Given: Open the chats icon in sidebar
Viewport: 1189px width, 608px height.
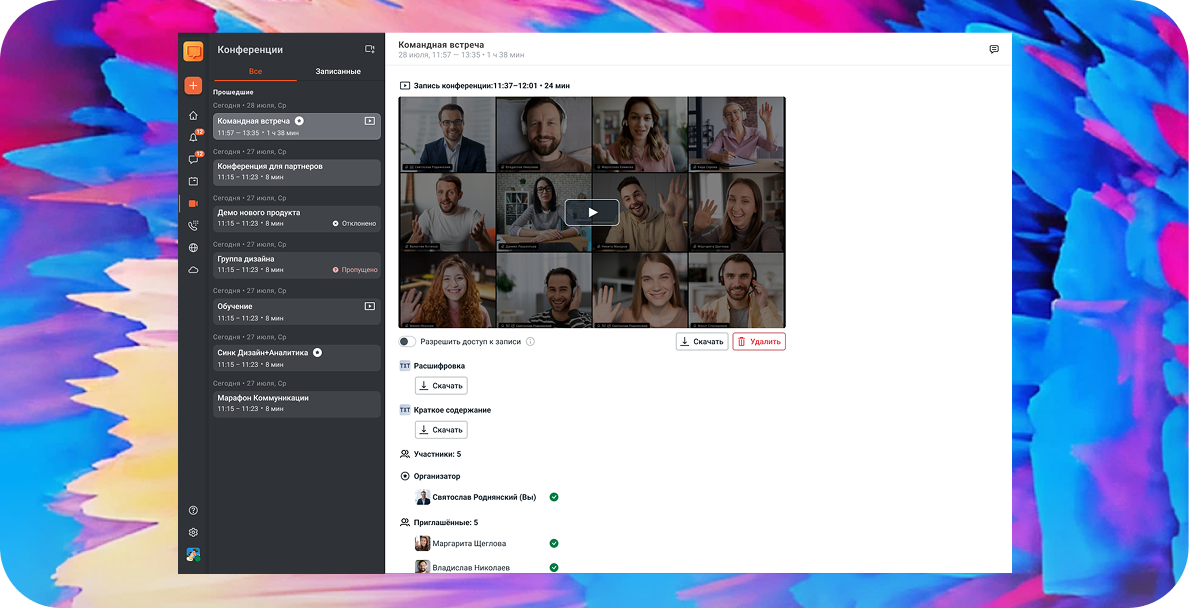Looking at the screenshot, I should pos(193,160).
